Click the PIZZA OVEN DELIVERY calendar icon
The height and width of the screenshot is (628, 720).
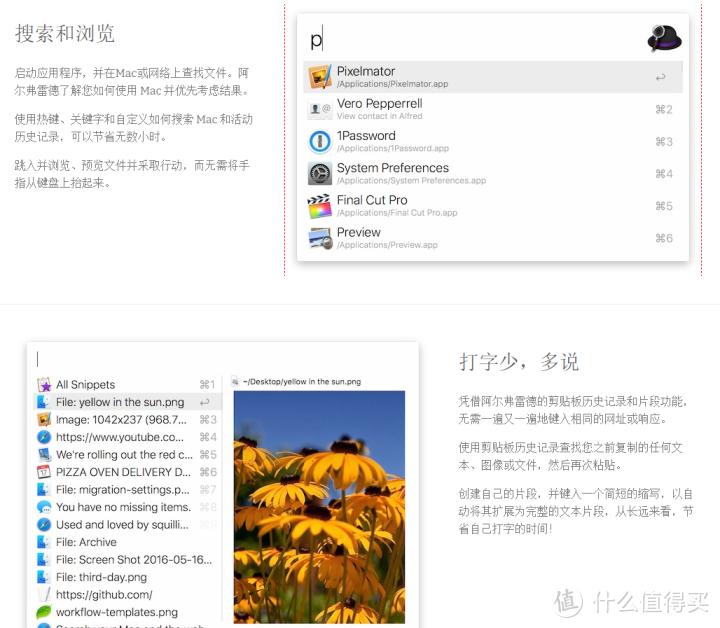pyautogui.click(x=44, y=472)
